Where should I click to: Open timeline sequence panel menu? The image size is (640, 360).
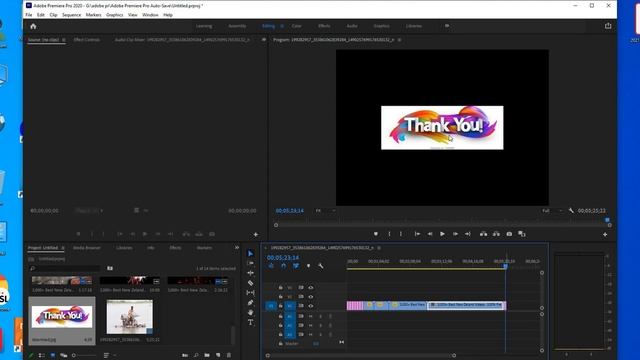(x=379, y=248)
